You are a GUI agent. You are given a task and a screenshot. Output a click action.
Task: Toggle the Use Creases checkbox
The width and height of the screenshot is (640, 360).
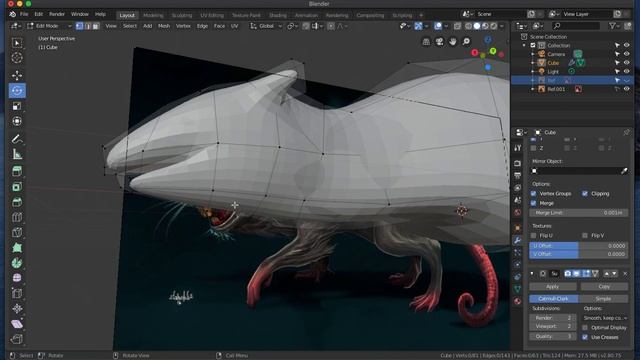(585, 337)
